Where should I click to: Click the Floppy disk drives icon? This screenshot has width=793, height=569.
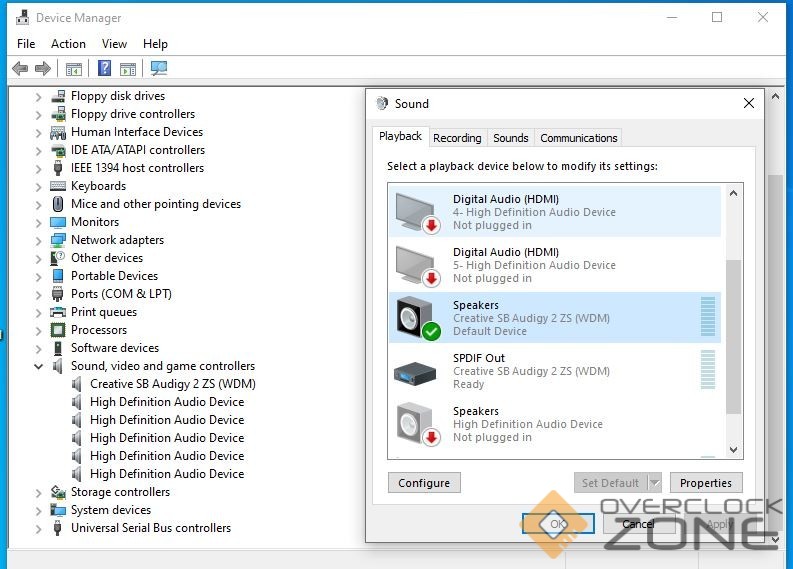(58, 96)
